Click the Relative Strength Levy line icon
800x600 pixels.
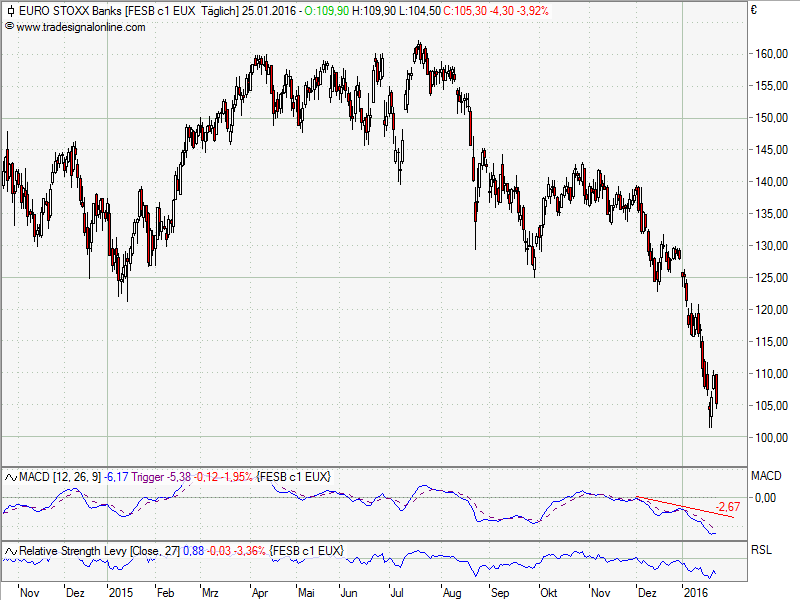coord(10,551)
